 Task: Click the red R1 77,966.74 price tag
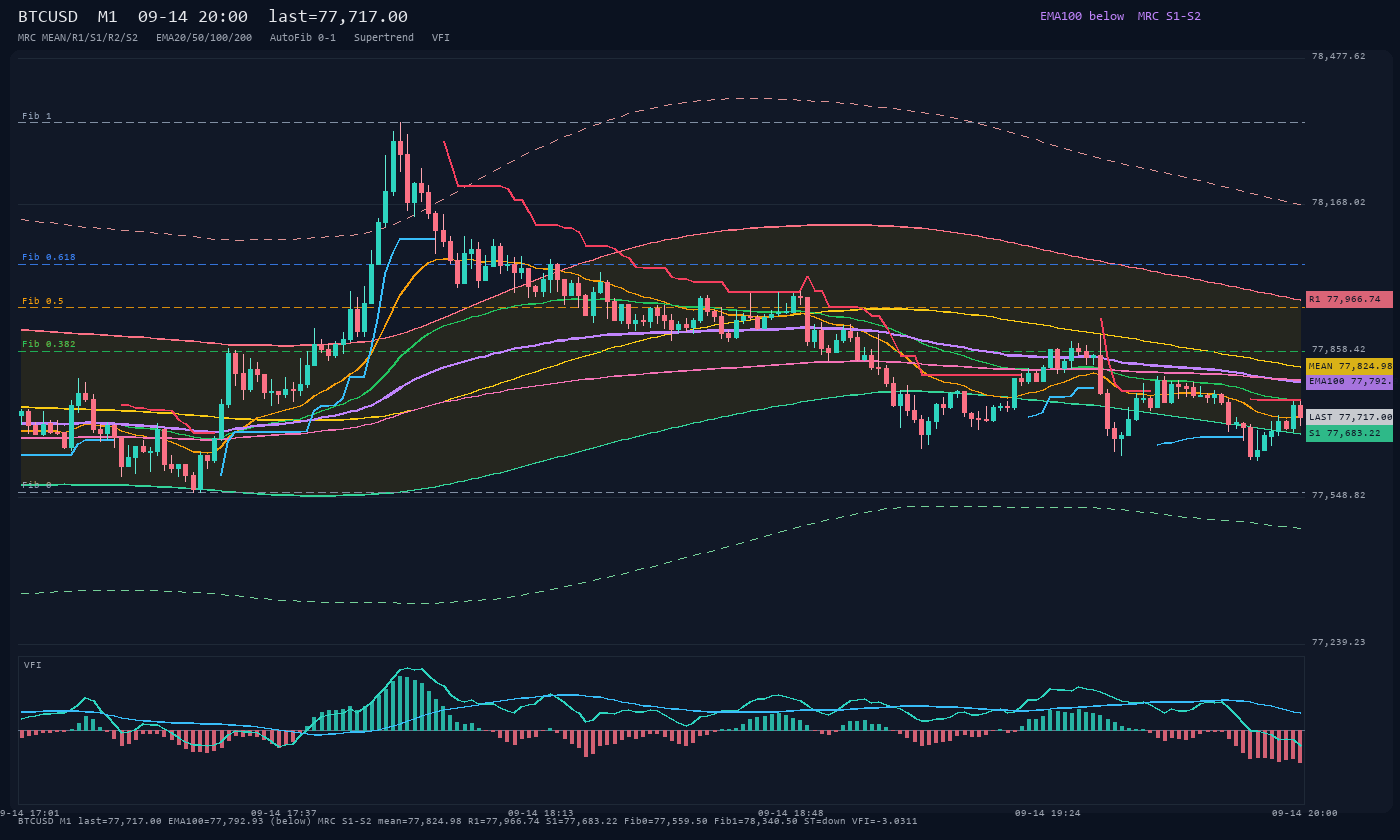click(x=1349, y=299)
